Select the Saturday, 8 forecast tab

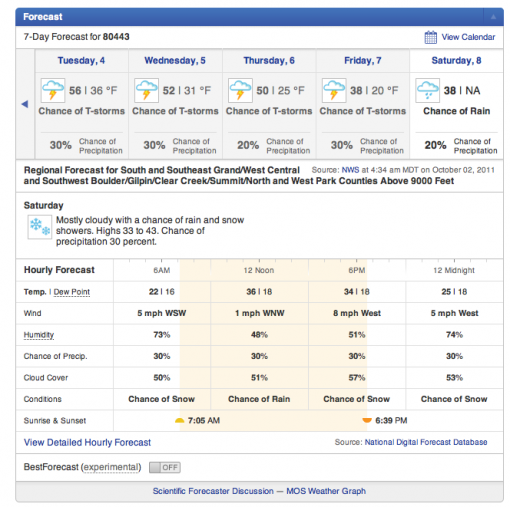point(456,60)
